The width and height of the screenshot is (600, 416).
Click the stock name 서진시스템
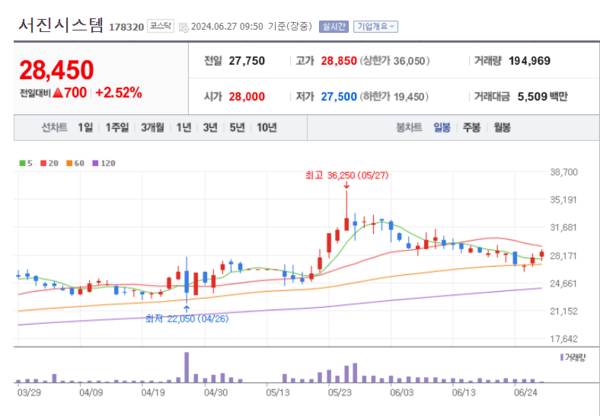[61, 25]
